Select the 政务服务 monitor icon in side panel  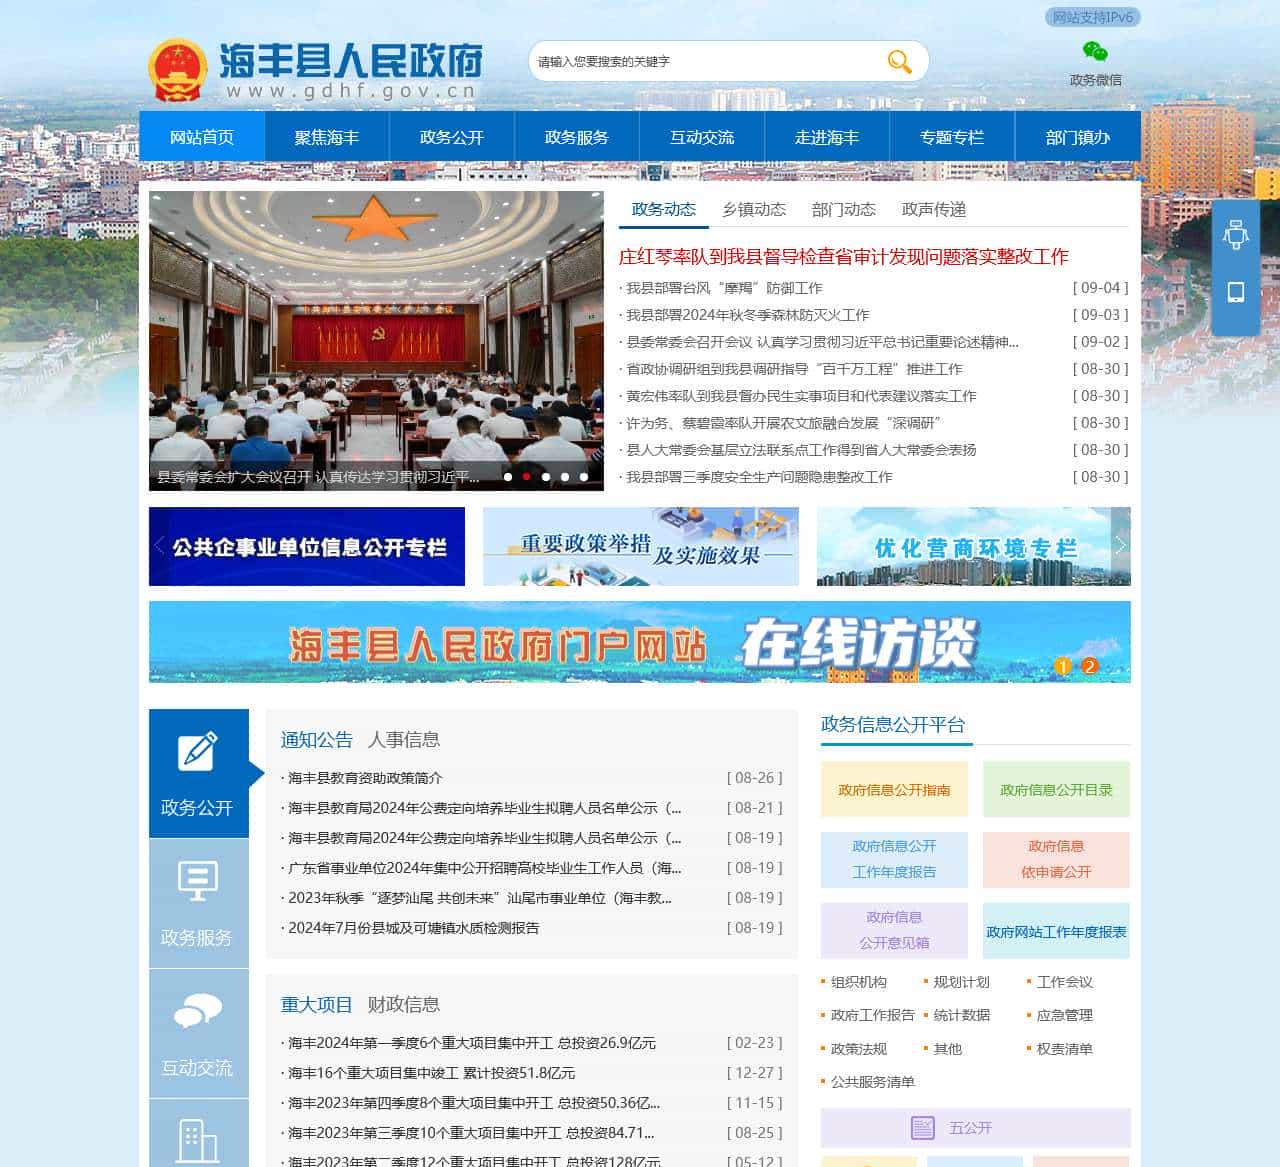(198, 881)
